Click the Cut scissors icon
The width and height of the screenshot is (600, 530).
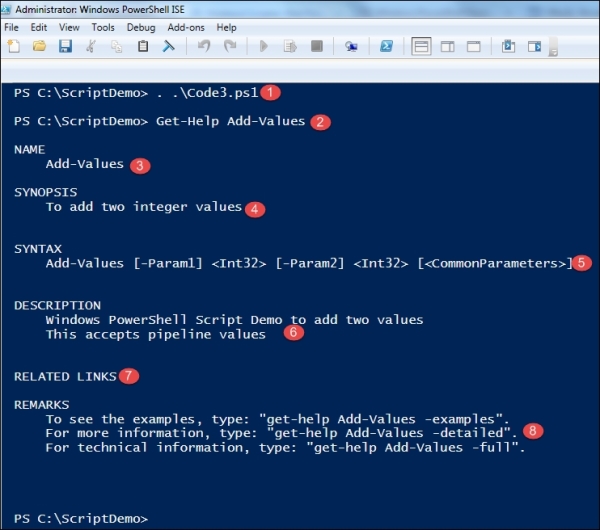pyautogui.click(x=91, y=46)
